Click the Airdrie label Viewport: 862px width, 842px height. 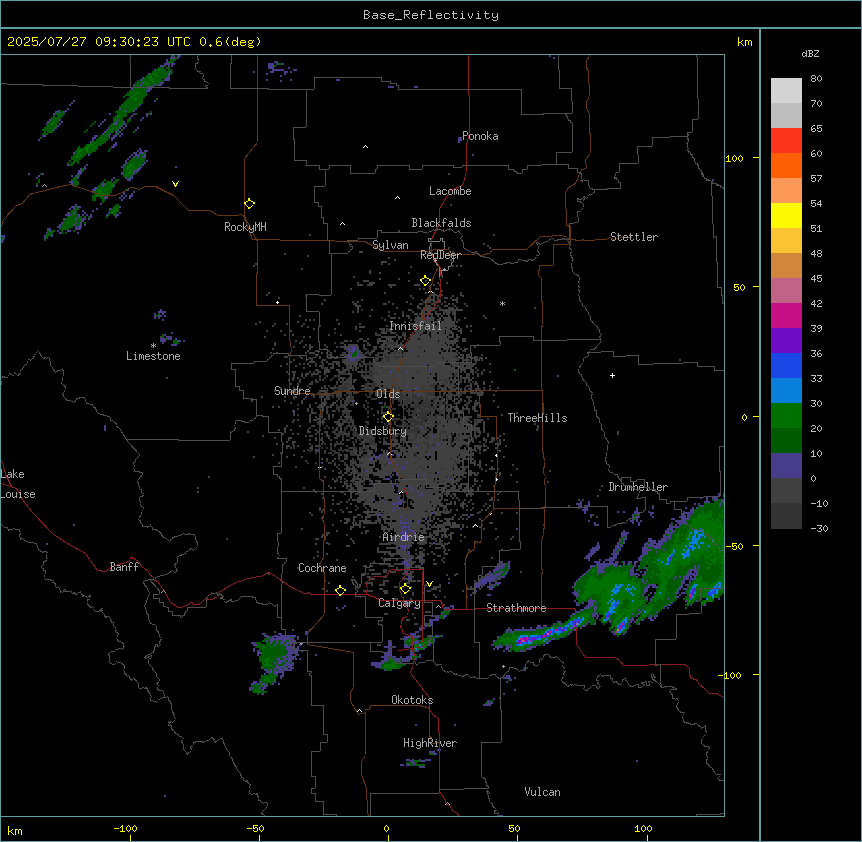pos(404,537)
